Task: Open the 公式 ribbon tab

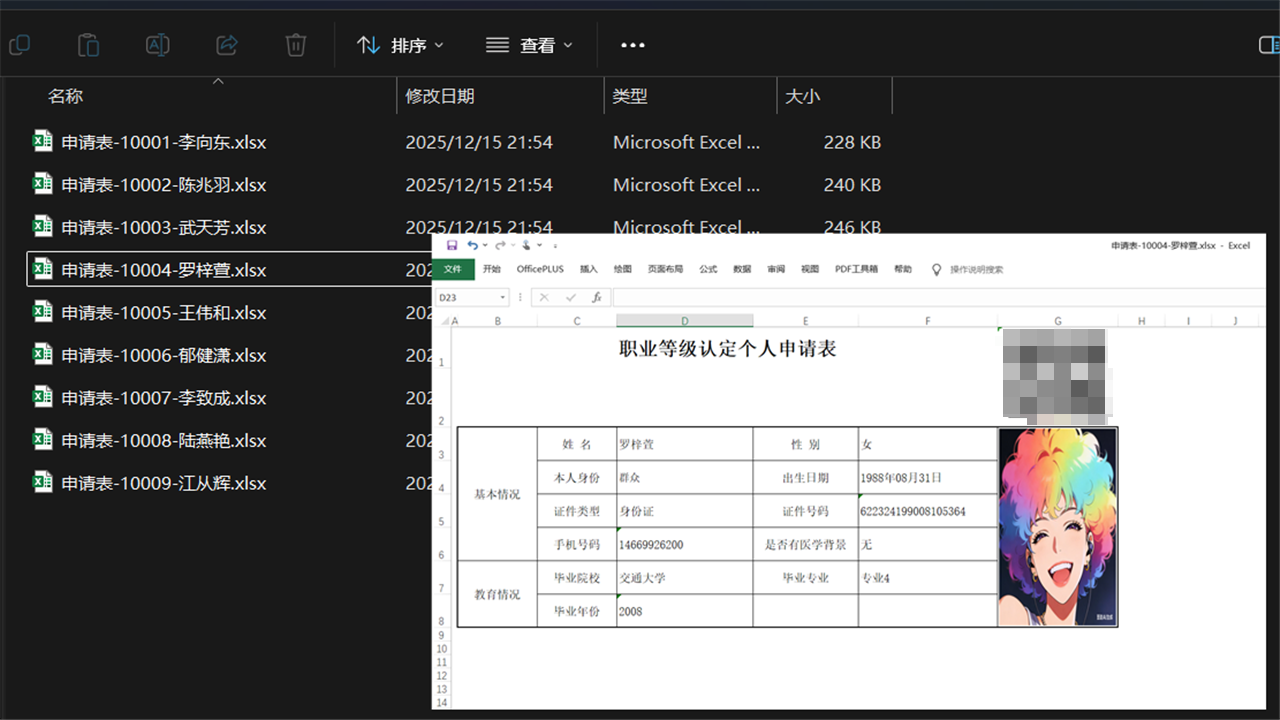Action: click(x=708, y=269)
